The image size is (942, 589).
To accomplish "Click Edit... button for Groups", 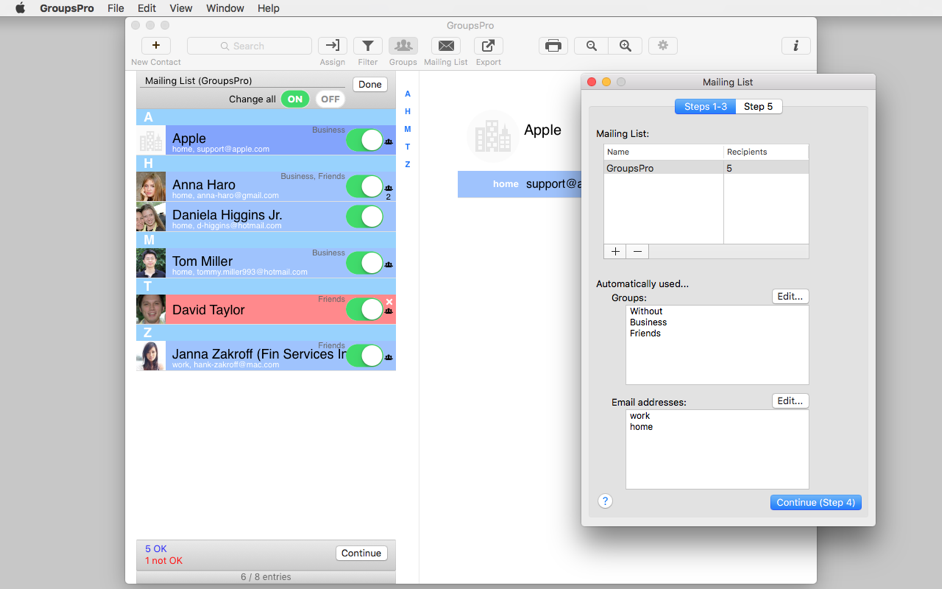I will pos(790,296).
